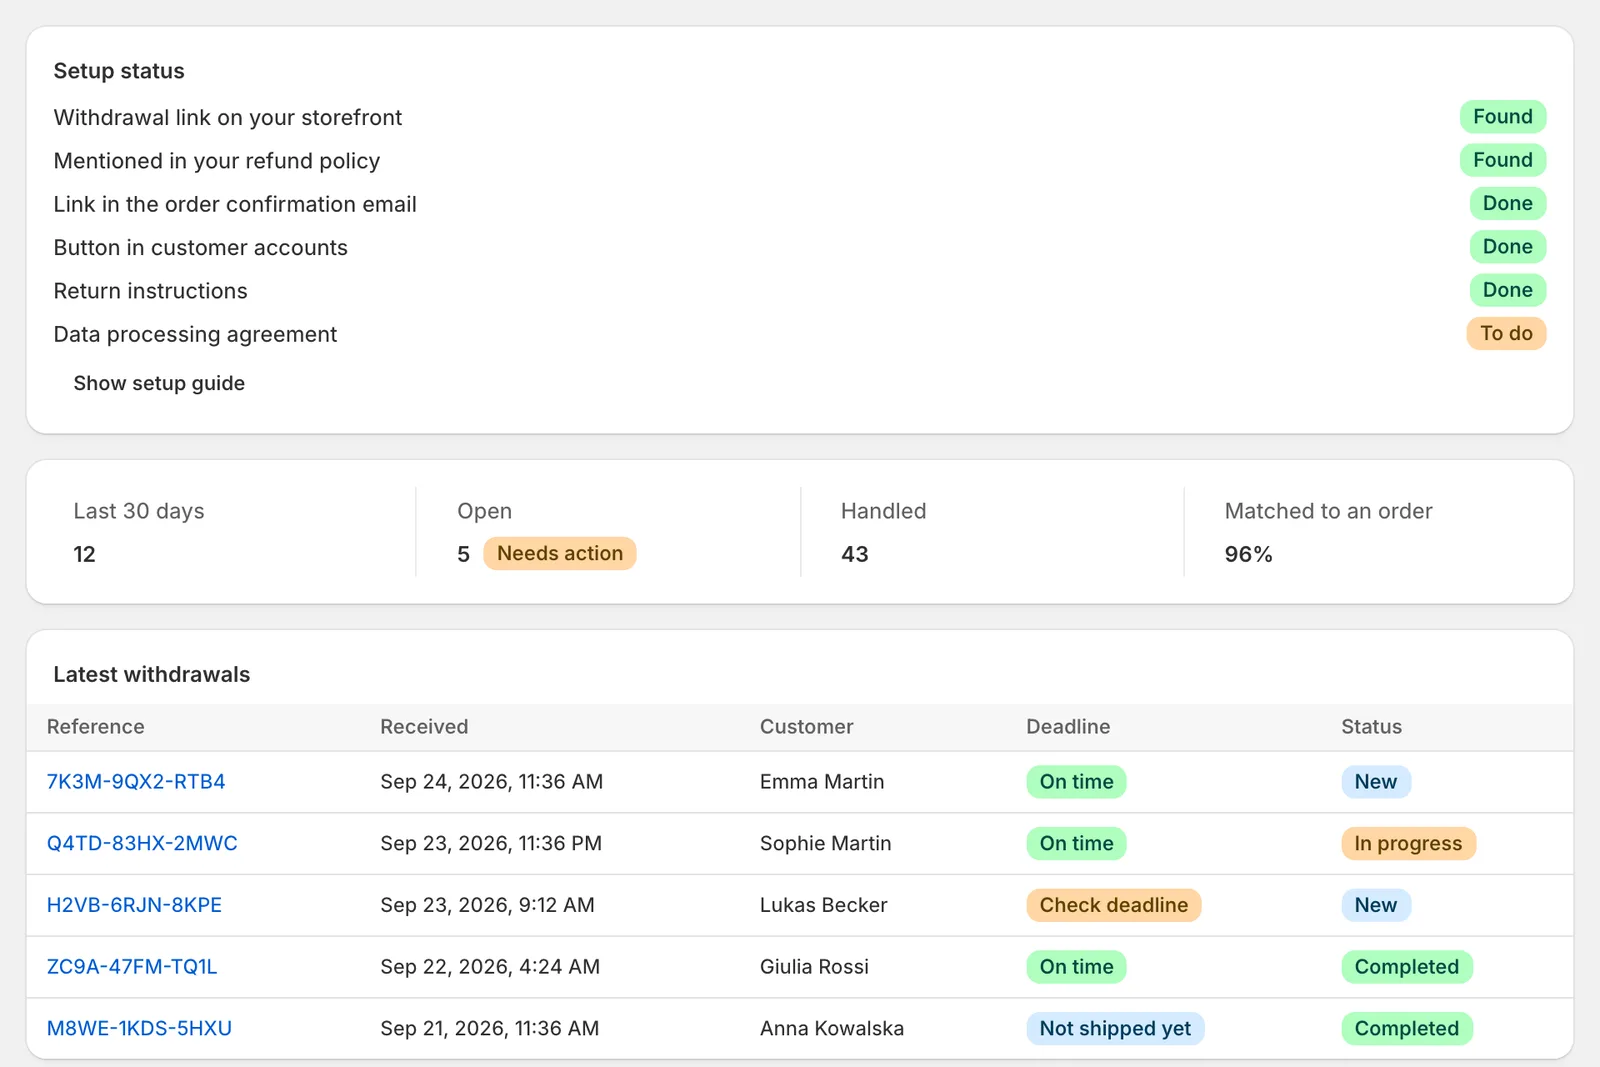The width and height of the screenshot is (1600, 1067).
Task: Click the Needs action badge
Action: 560,553
